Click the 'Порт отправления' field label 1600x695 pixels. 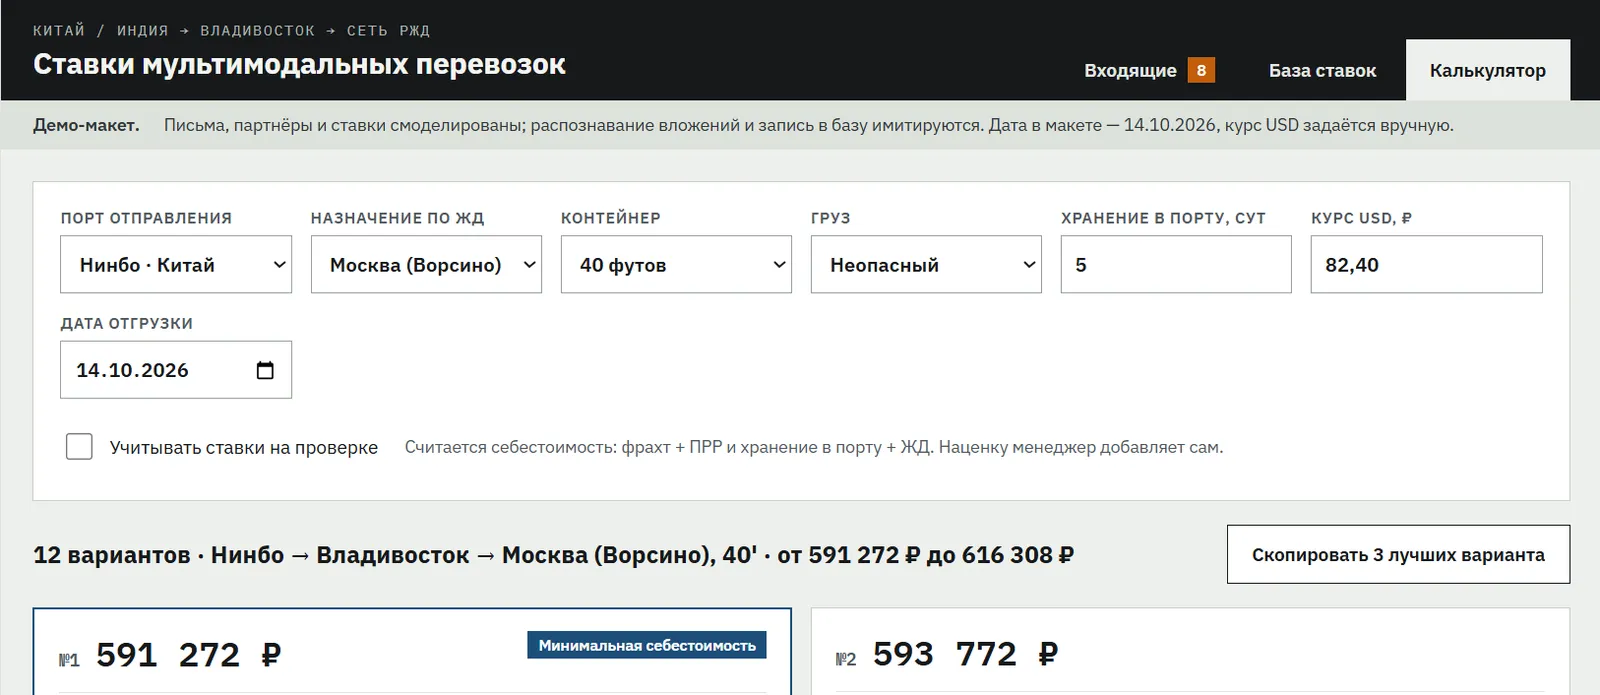click(x=146, y=218)
